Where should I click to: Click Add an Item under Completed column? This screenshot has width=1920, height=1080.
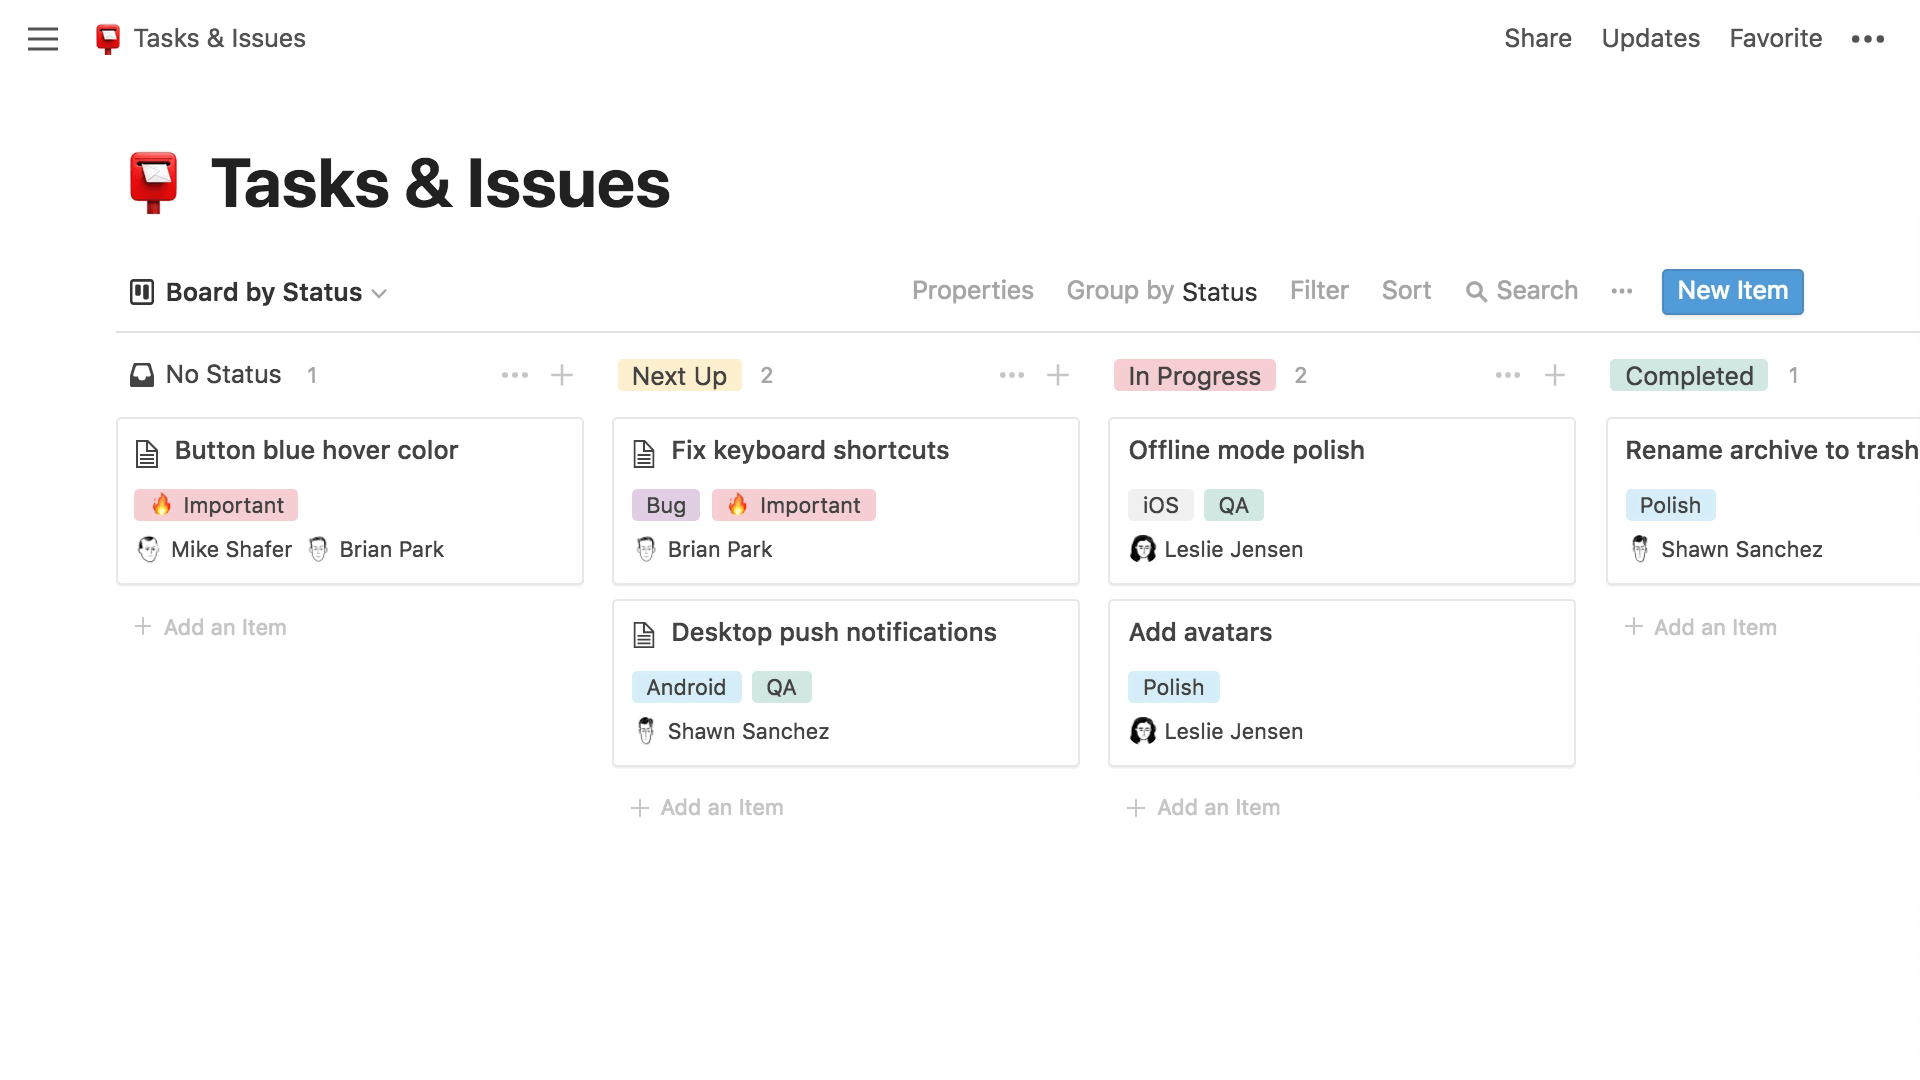tap(1712, 626)
